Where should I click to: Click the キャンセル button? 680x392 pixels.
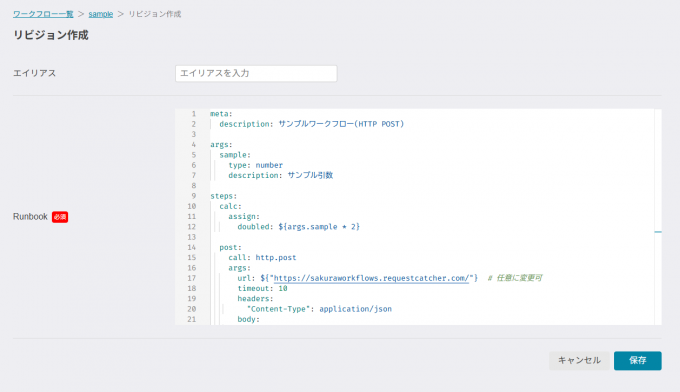[579, 360]
